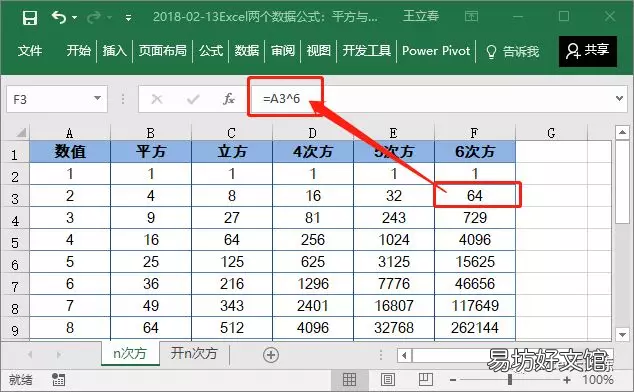Click the user name 王立春
This screenshot has width=634, height=392.
[421, 17]
